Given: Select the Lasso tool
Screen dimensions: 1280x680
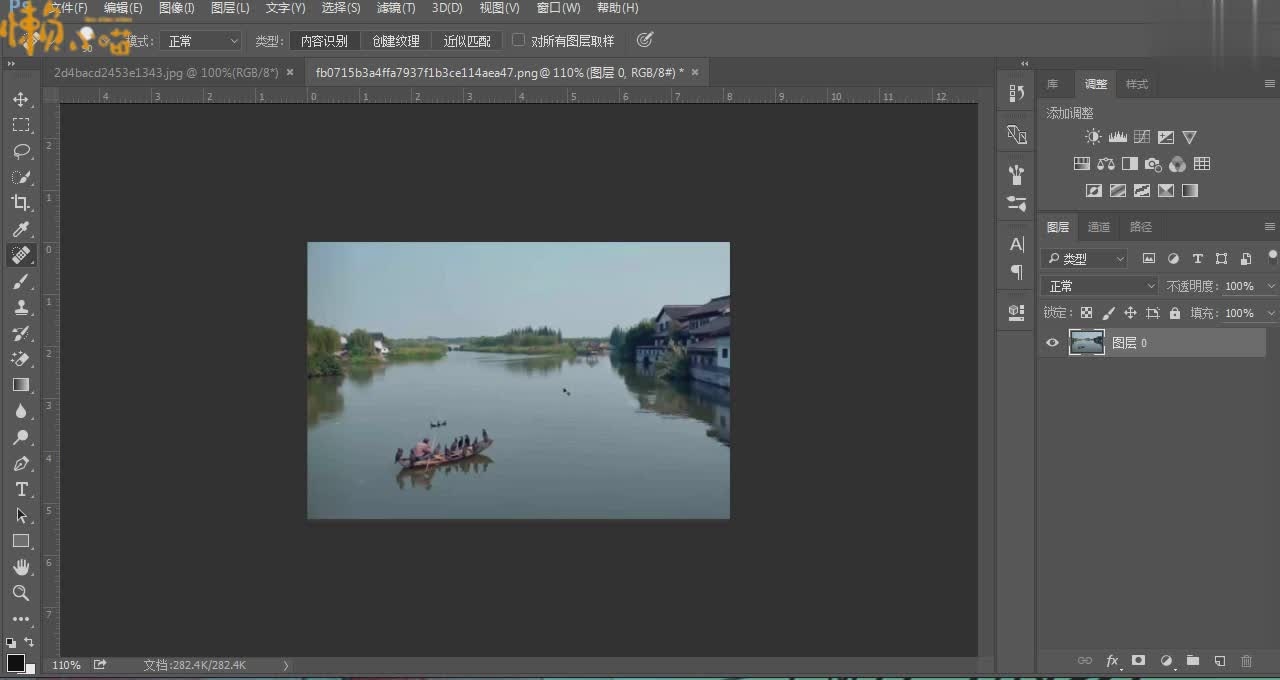Looking at the screenshot, I should point(20,151).
